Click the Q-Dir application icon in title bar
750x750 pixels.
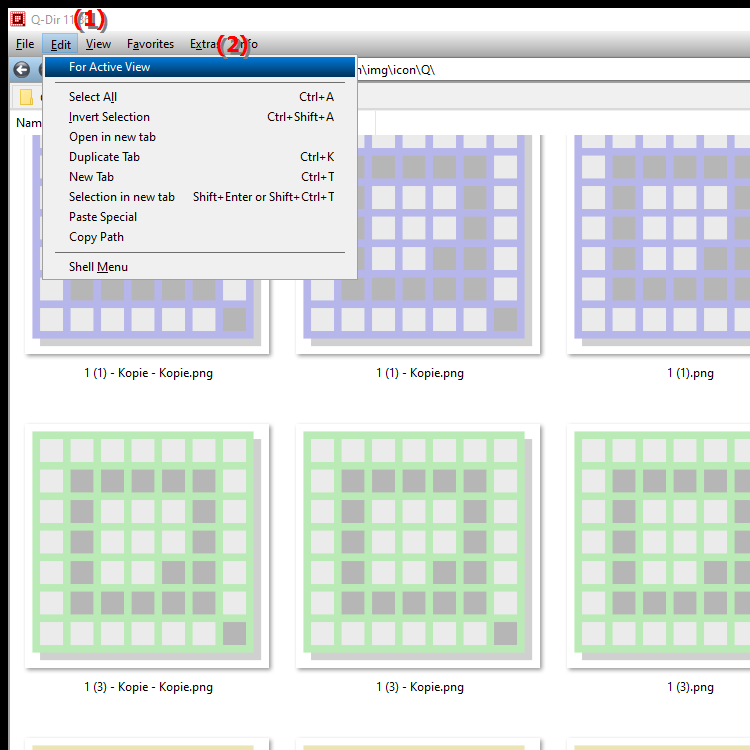[18, 19]
